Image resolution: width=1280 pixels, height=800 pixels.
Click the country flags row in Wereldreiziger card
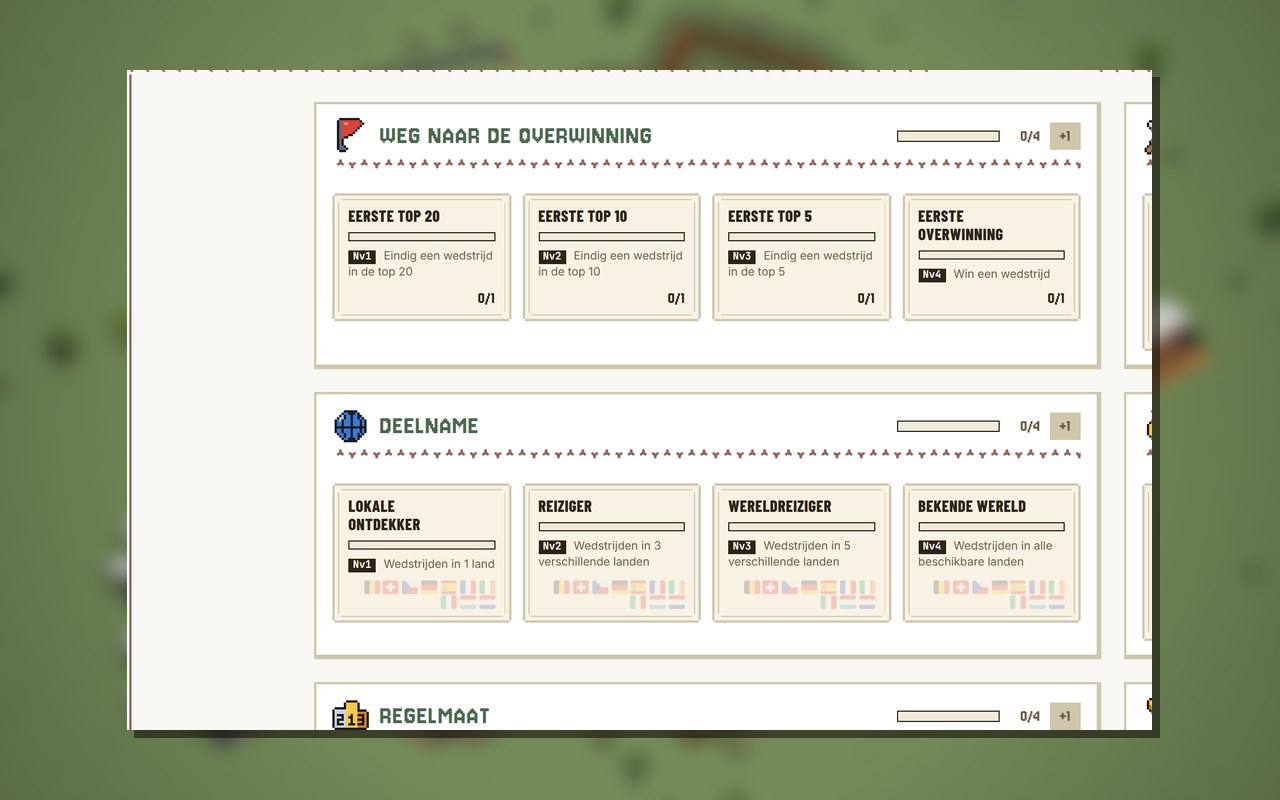click(809, 595)
